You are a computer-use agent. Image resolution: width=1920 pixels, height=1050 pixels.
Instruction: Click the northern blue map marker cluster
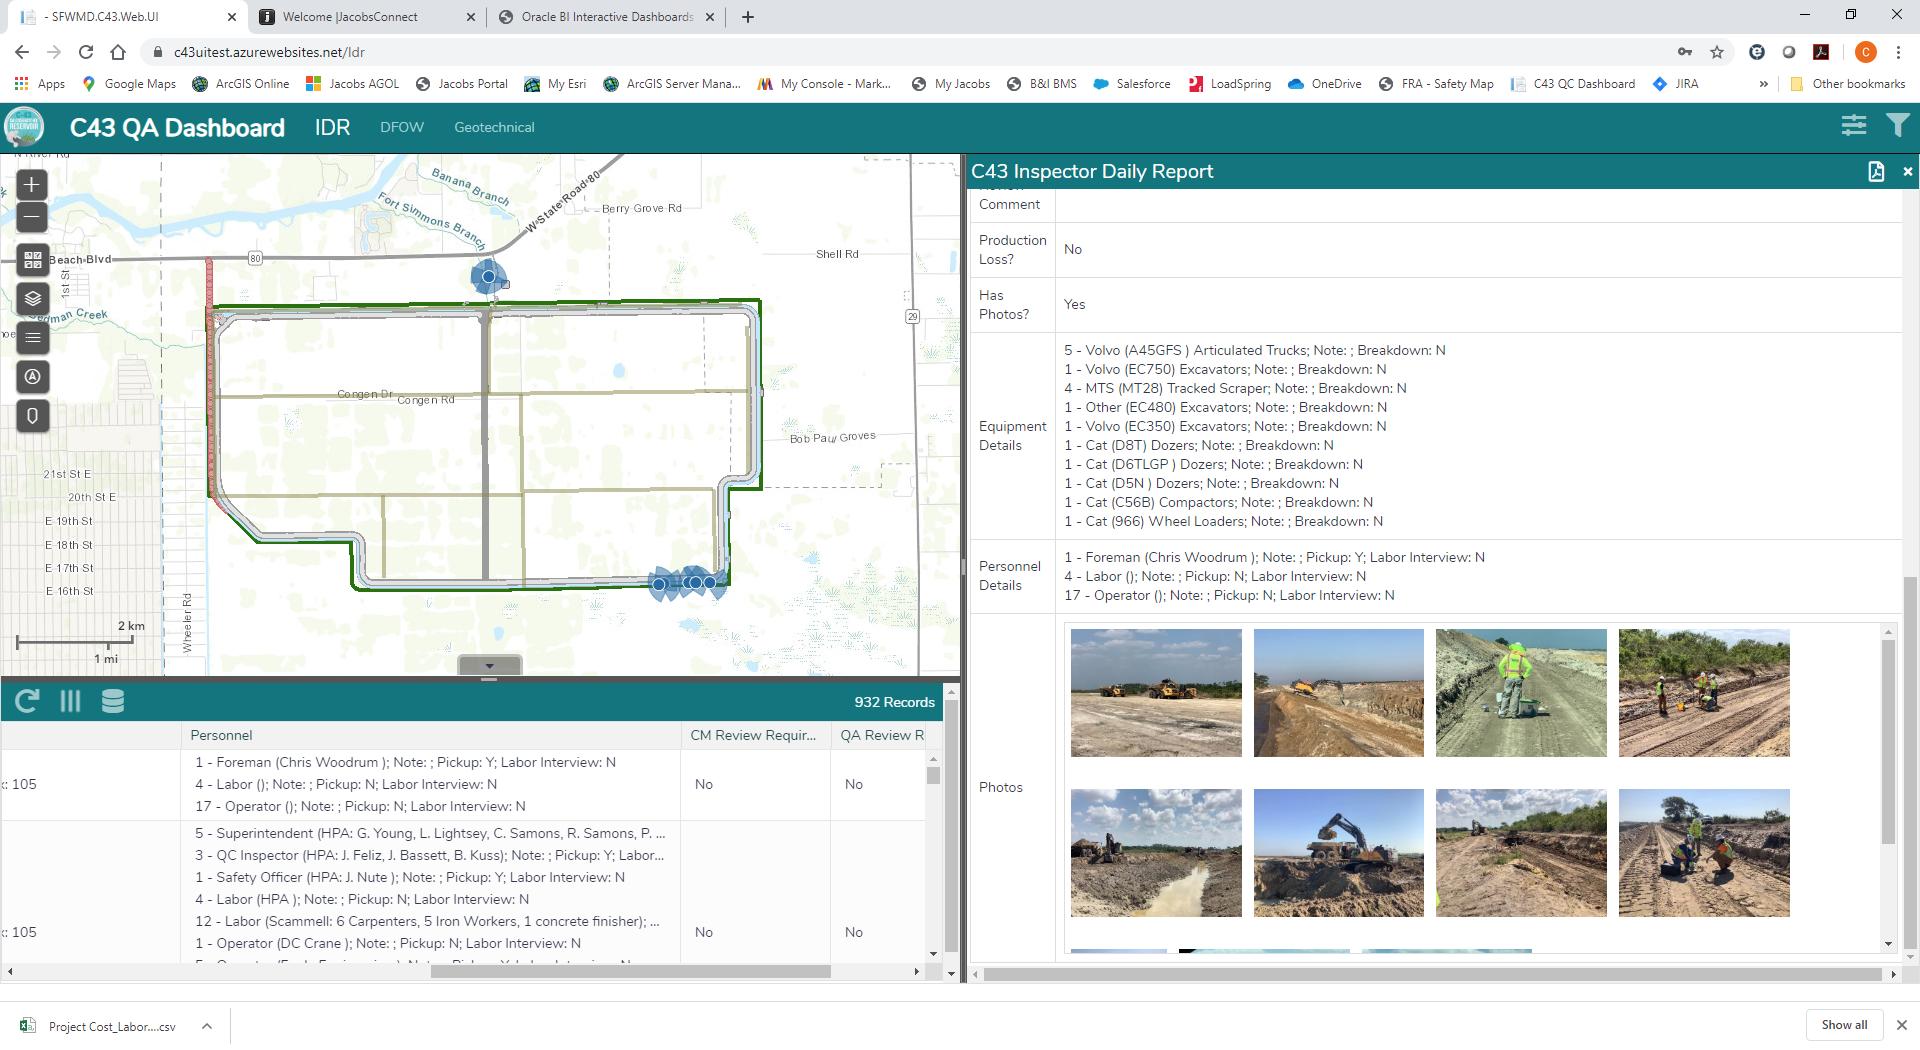click(x=489, y=277)
